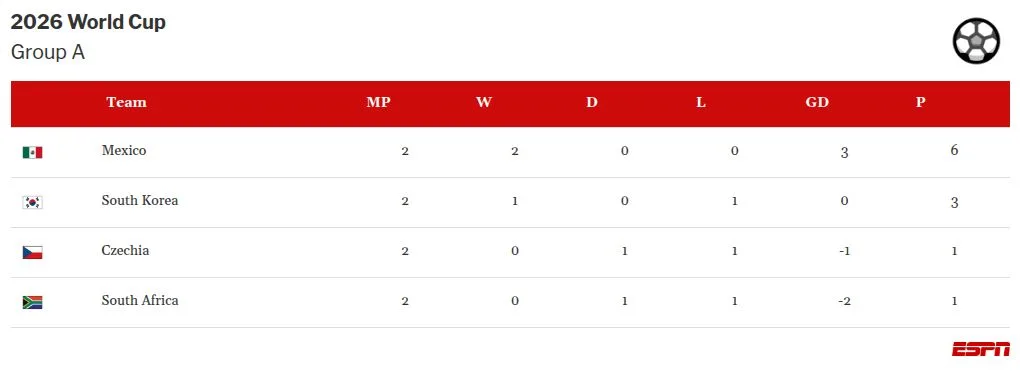
Task: Click the Czechia flag icon
Action: [x=33, y=253]
